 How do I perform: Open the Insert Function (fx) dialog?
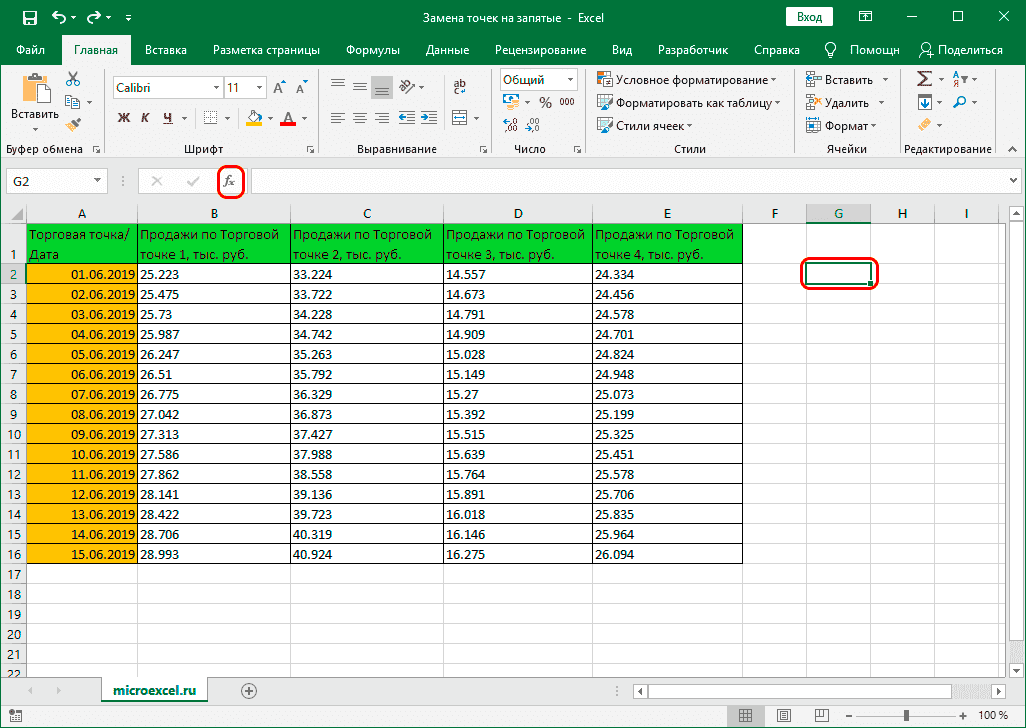(x=231, y=181)
